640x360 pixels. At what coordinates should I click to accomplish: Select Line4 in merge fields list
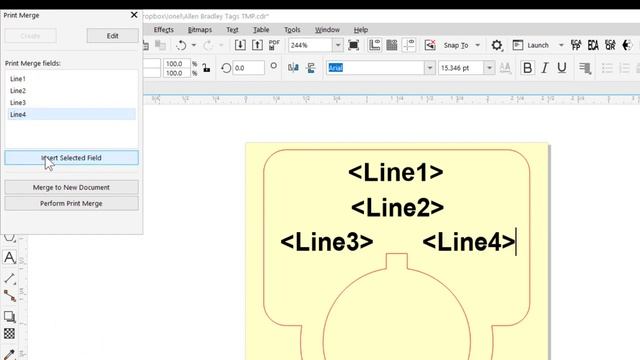click(71, 114)
